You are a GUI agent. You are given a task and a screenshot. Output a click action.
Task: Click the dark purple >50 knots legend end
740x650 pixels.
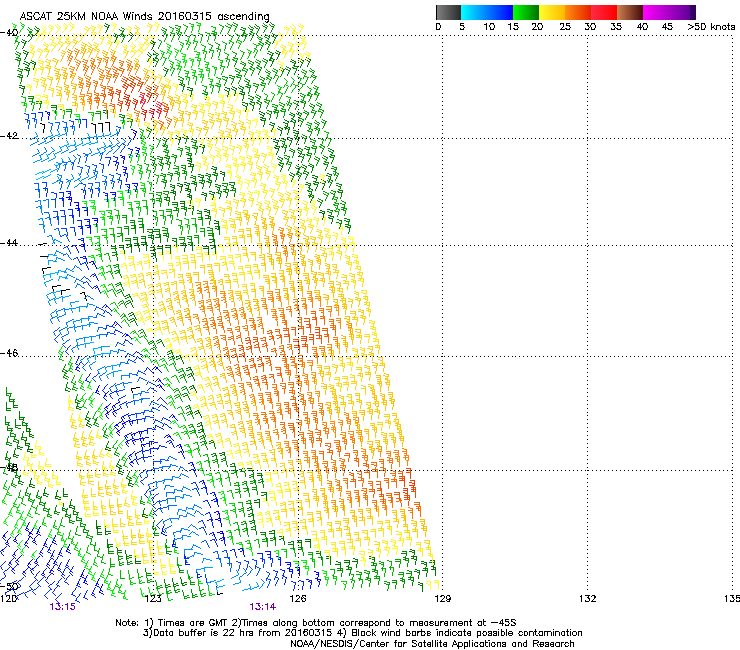692,12
